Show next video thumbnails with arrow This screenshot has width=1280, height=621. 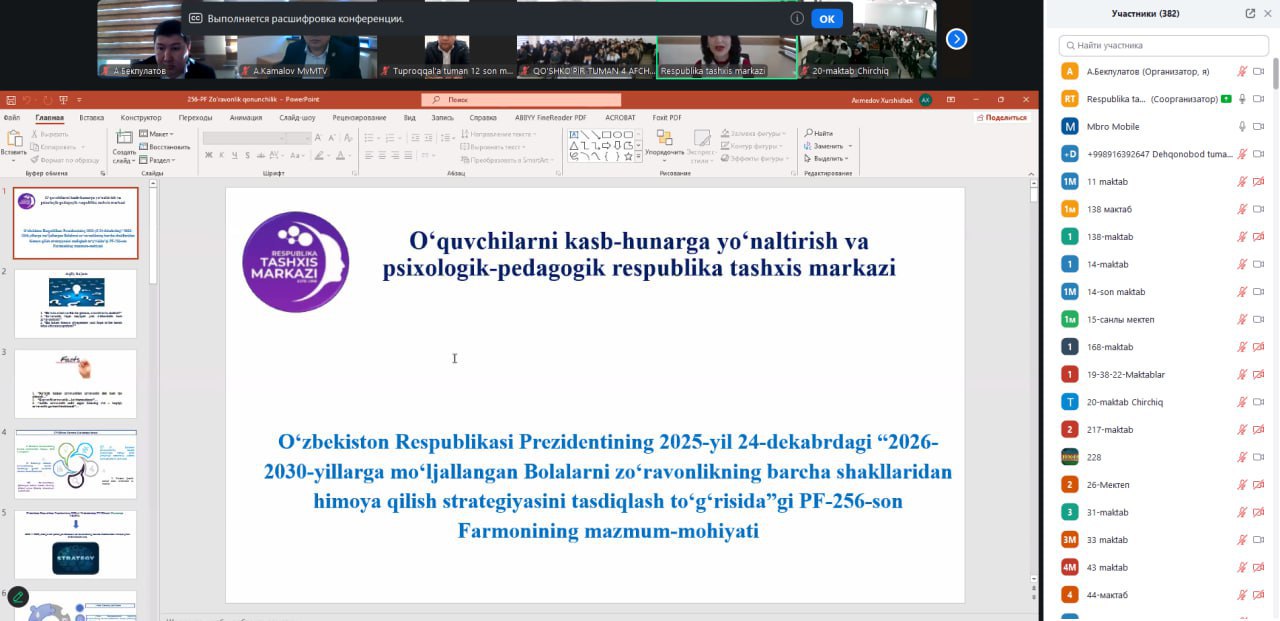coord(957,39)
